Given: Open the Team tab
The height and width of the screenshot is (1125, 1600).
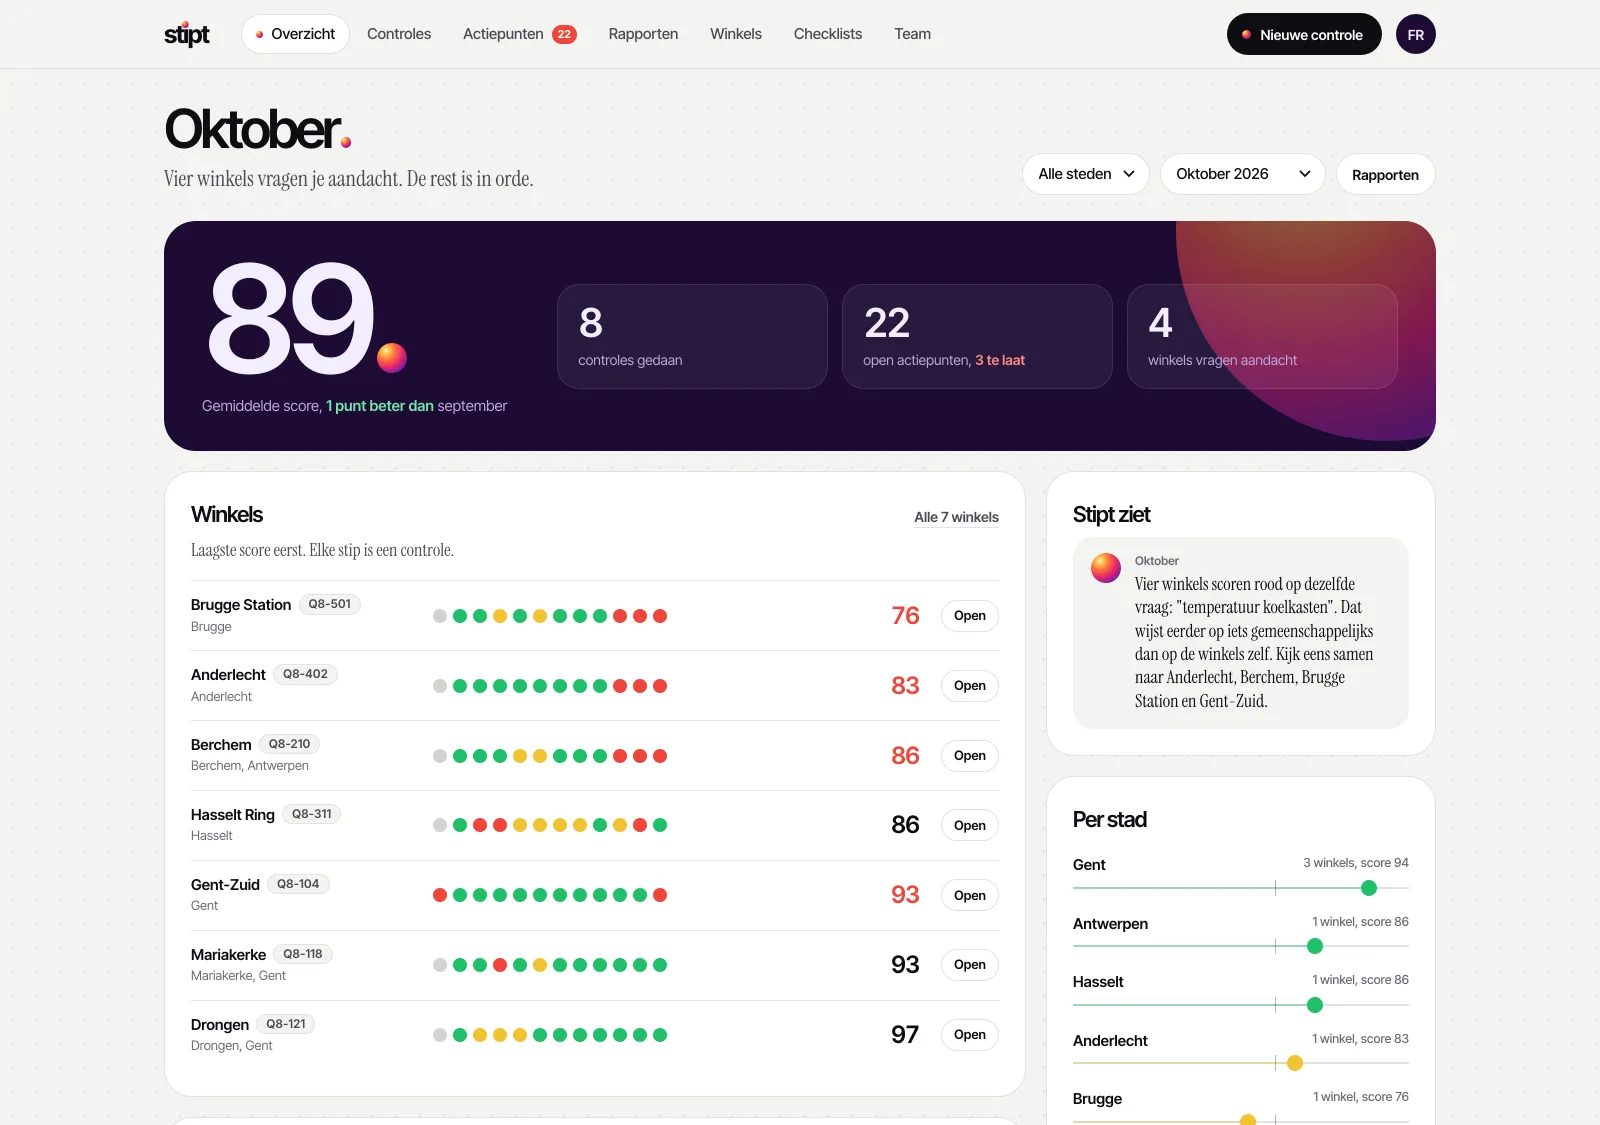Looking at the screenshot, I should 912,34.
